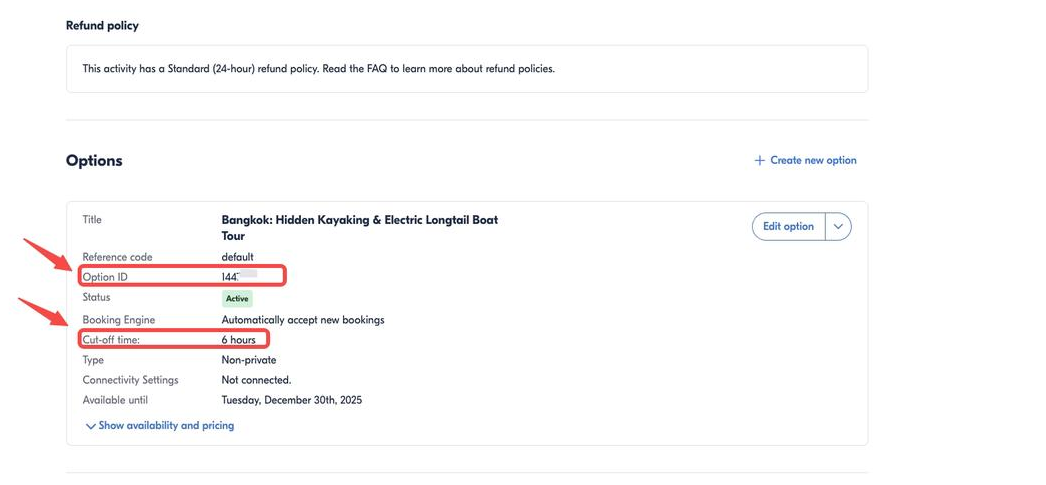
Task: Click the Options section heading
Action: 94,161
